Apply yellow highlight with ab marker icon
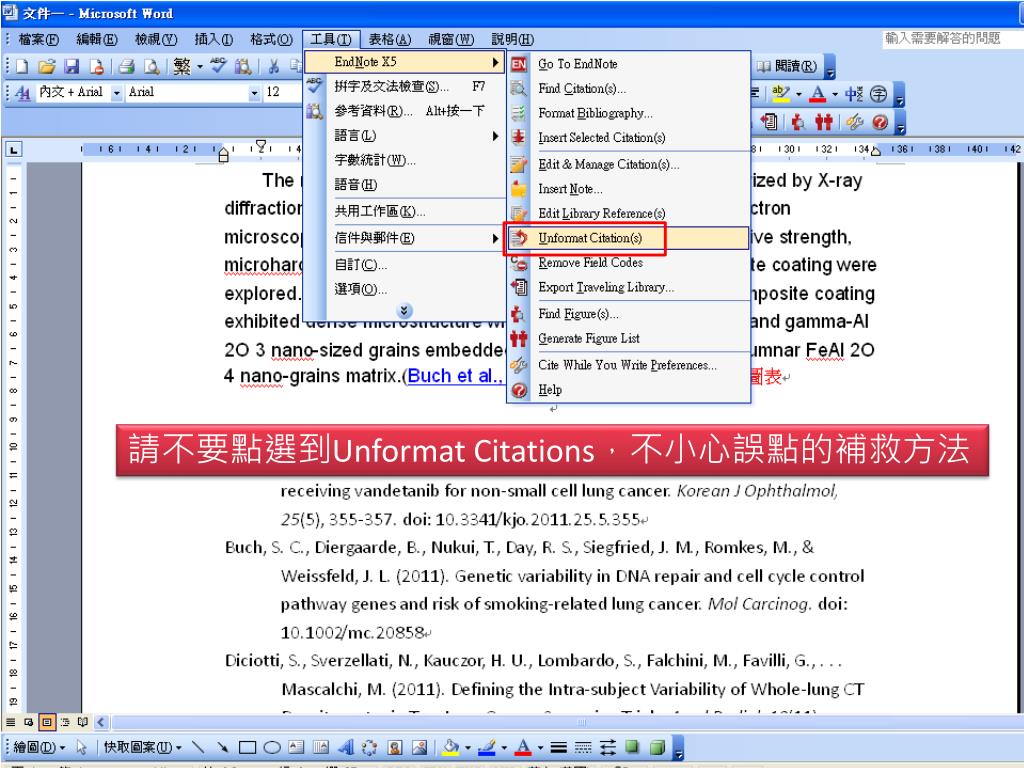The height and width of the screenshot is (768, 1024). point(780,93)
